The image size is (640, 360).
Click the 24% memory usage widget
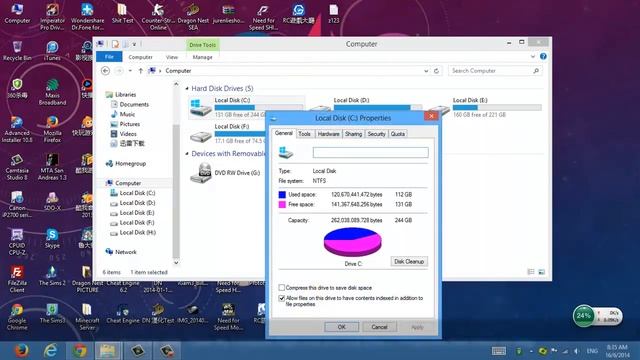click(584, 316)
